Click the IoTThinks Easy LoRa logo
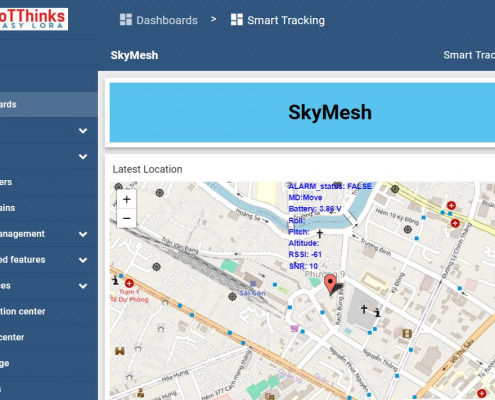 click(33, 19)
